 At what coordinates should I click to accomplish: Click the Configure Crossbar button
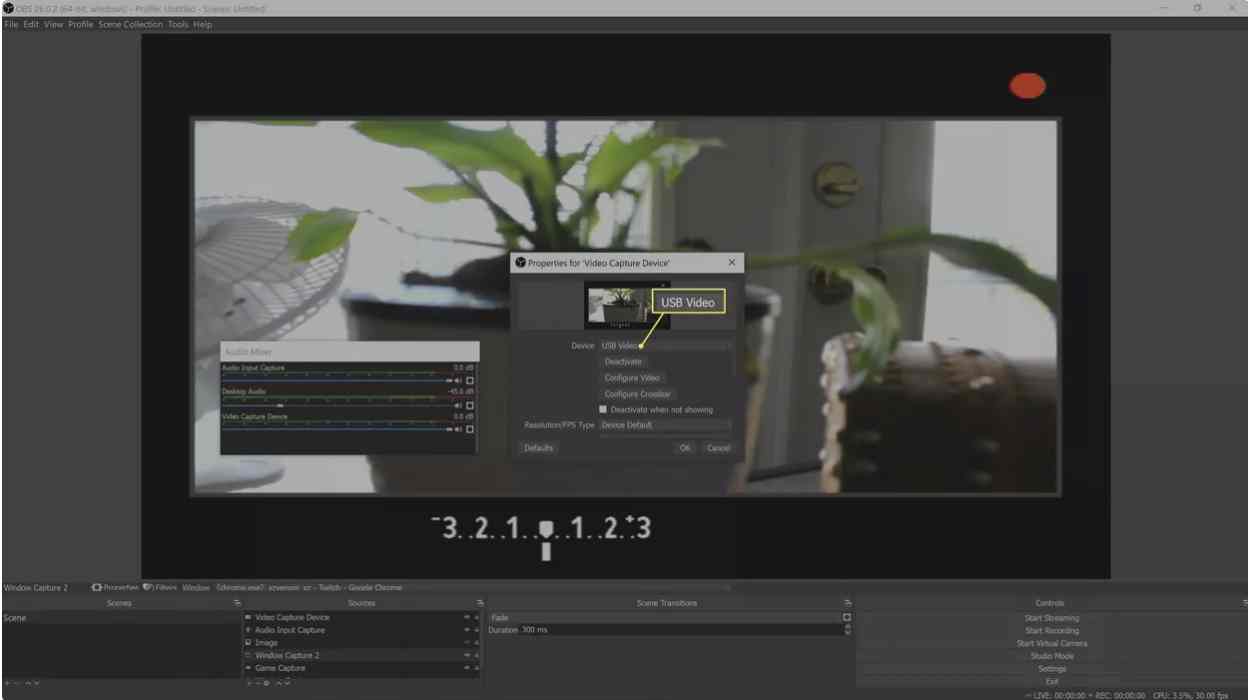pyautogui.click(x=637, y=394)
